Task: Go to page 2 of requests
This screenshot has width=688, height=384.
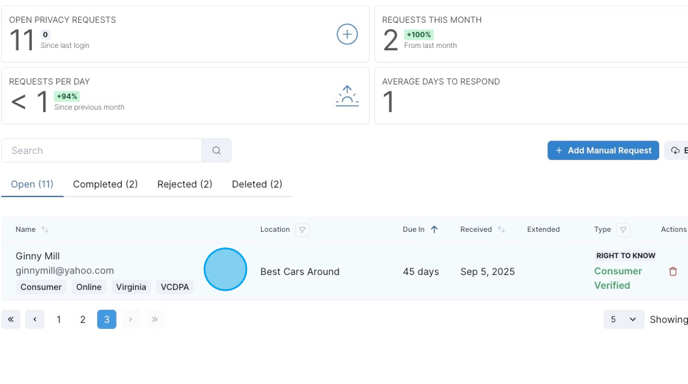Action: tap(82, 319)
